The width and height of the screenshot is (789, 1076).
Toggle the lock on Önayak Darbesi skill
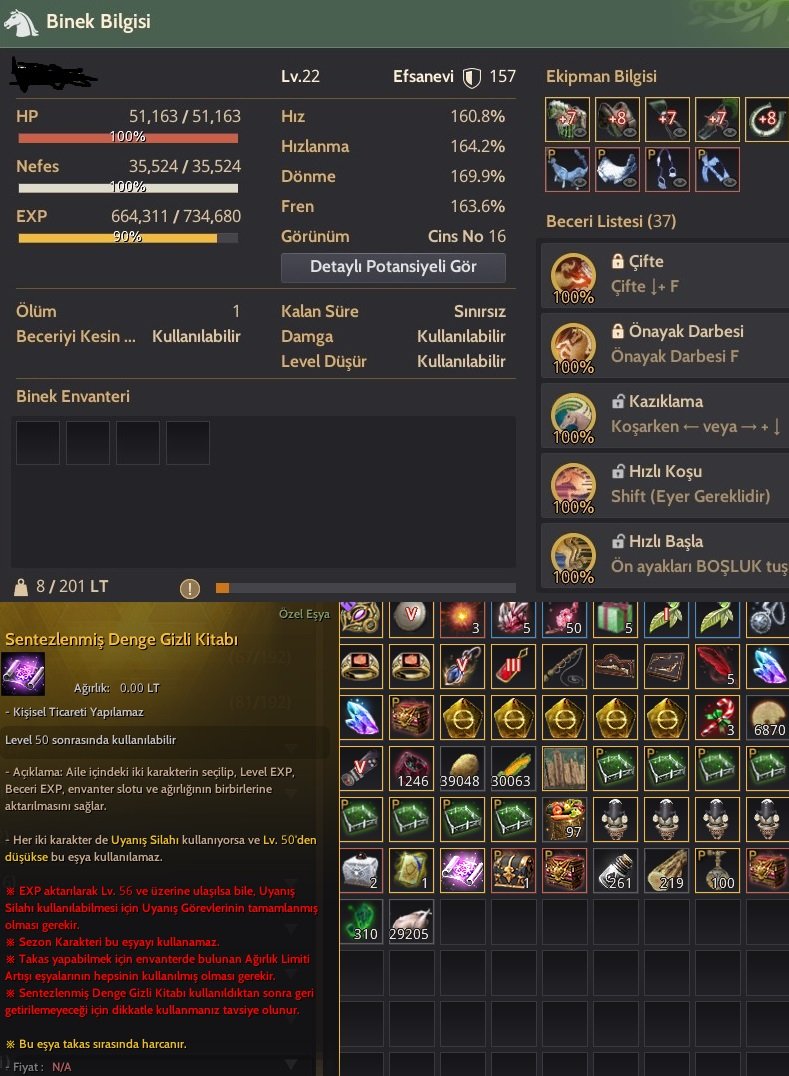617,331
